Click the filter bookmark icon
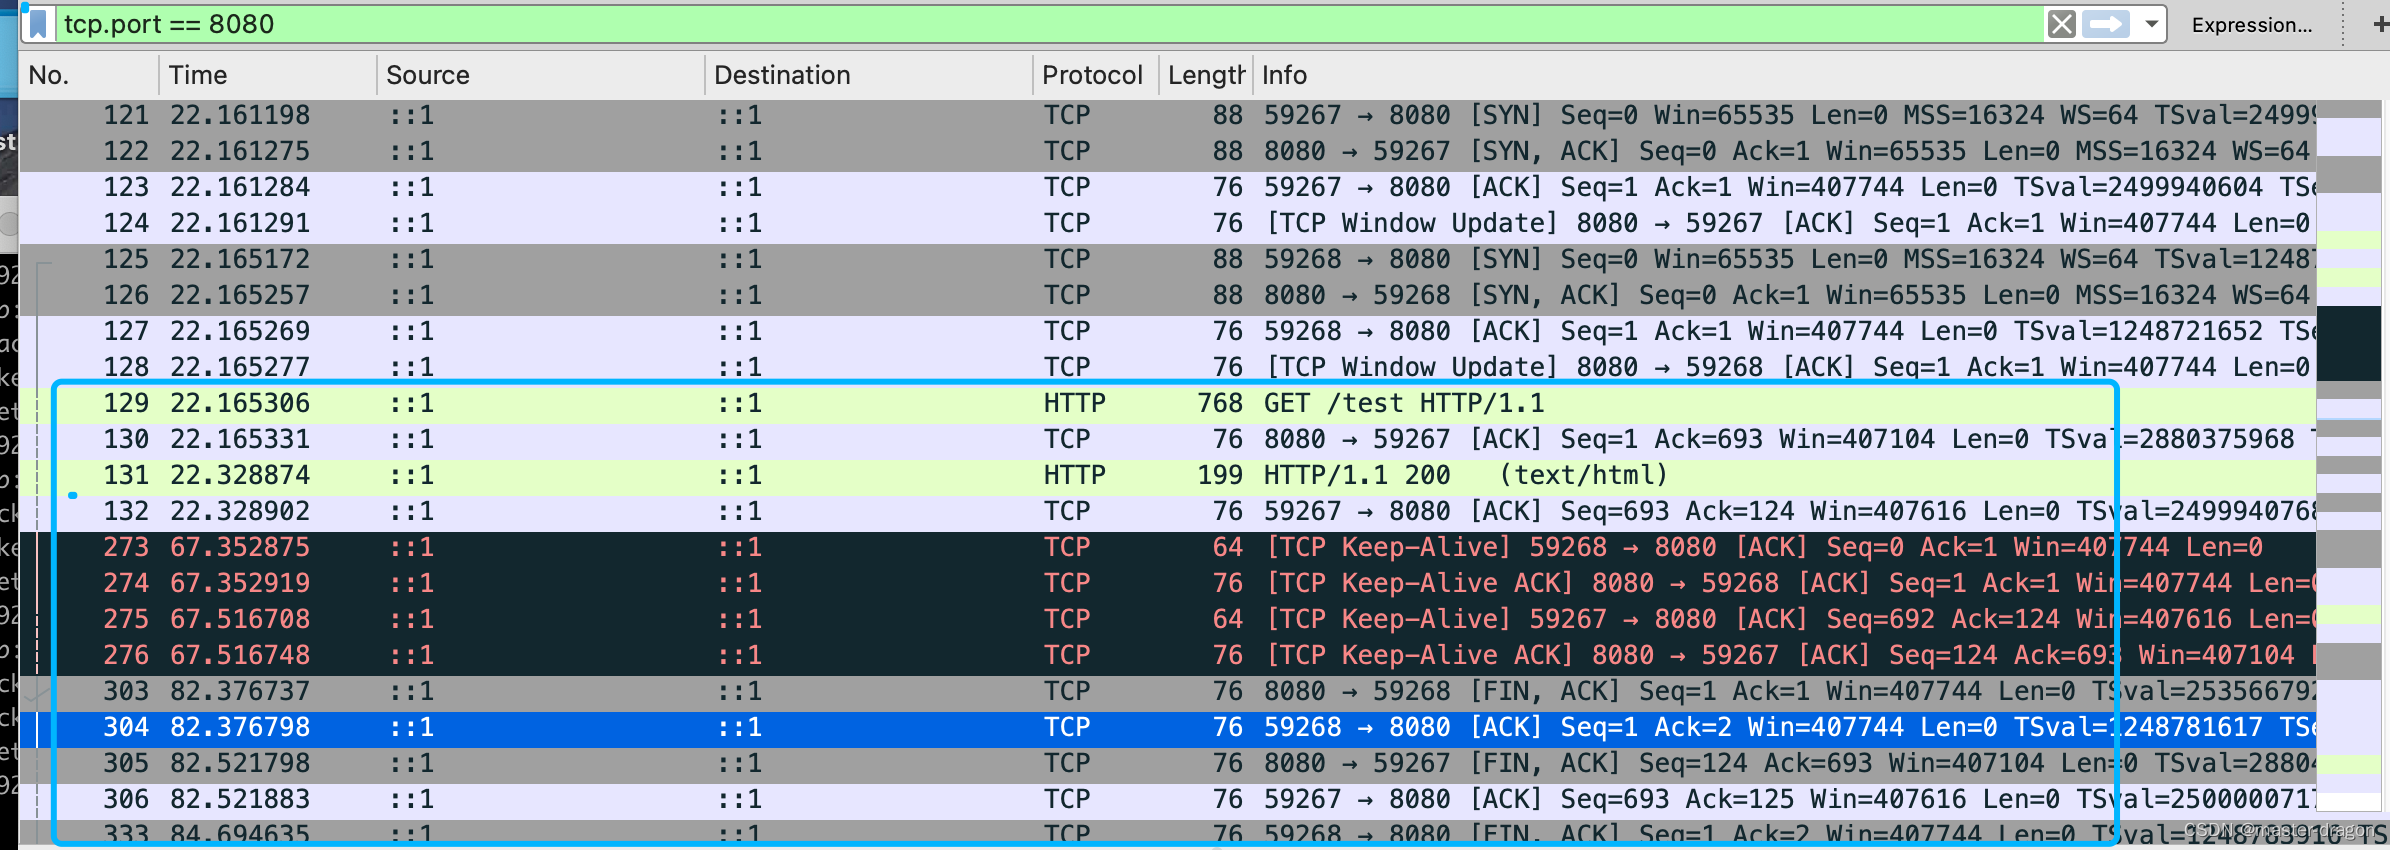This screenshot has width=2390, height=850. click(38, 24)
